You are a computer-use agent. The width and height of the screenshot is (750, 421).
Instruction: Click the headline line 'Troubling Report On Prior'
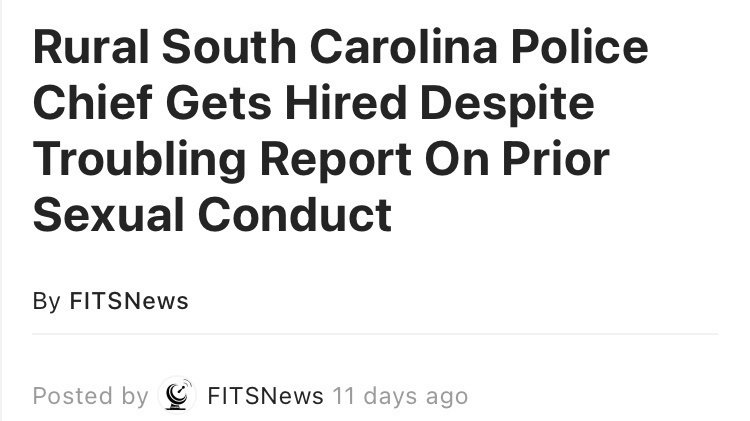[x=321, y=159]
